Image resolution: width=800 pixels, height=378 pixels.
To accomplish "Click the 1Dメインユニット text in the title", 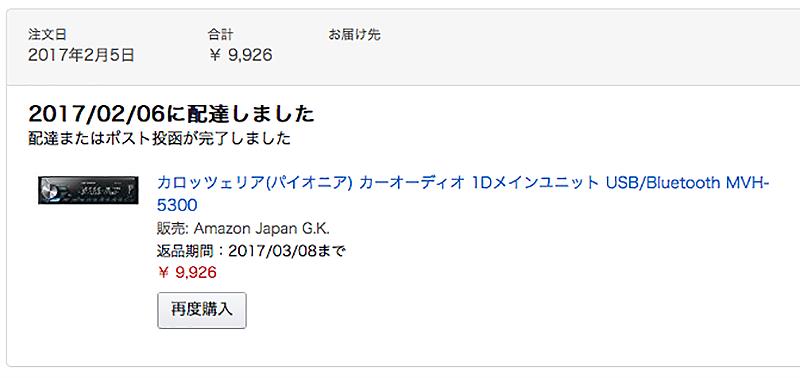I will [536, 183].
